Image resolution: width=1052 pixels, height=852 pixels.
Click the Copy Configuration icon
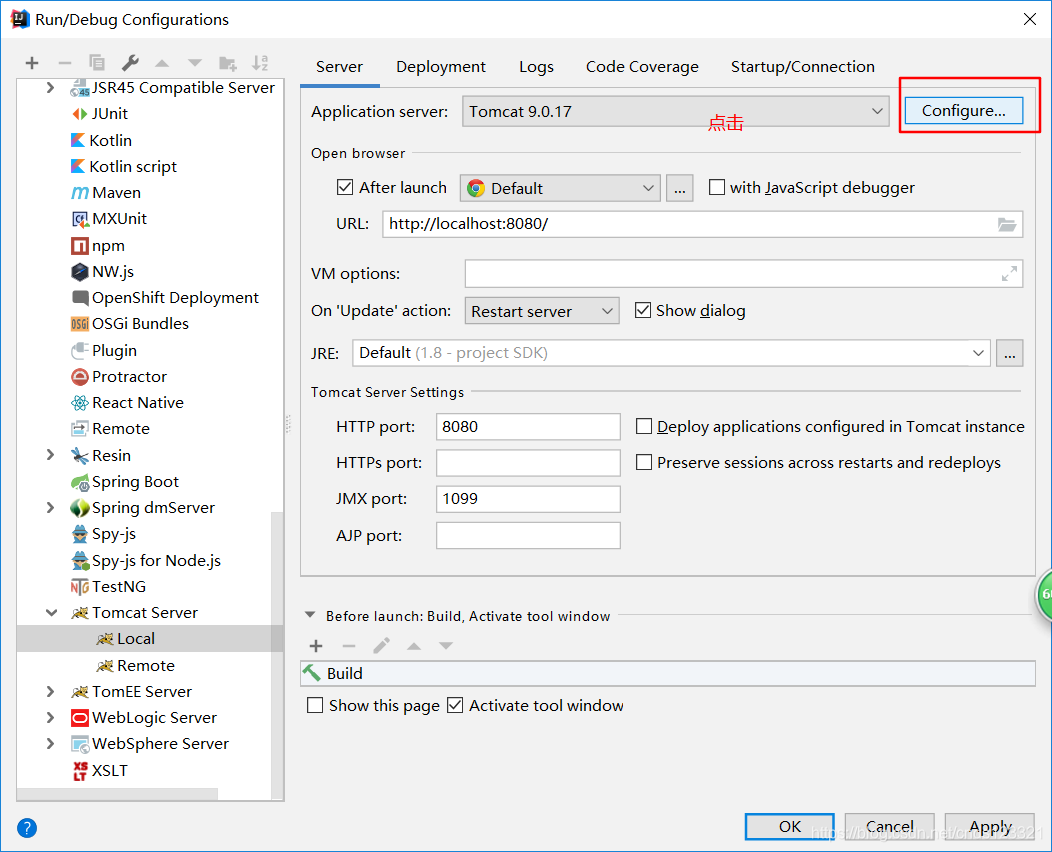pyautogui.click(x=97, y=62)
